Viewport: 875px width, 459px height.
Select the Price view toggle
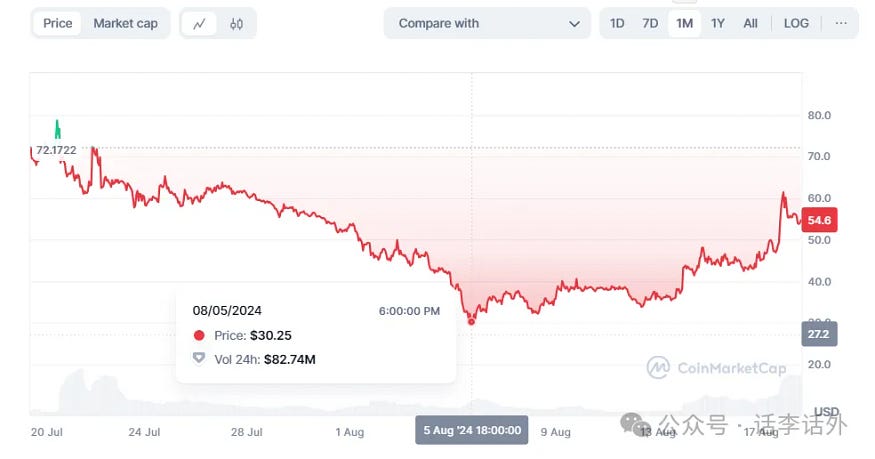point(58,23)
